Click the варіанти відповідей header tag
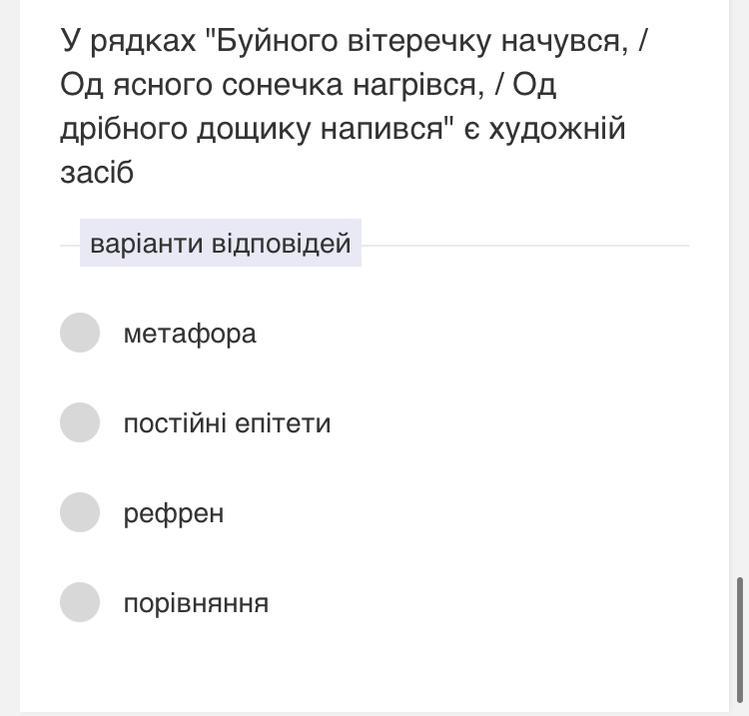 tap(220, 243)
